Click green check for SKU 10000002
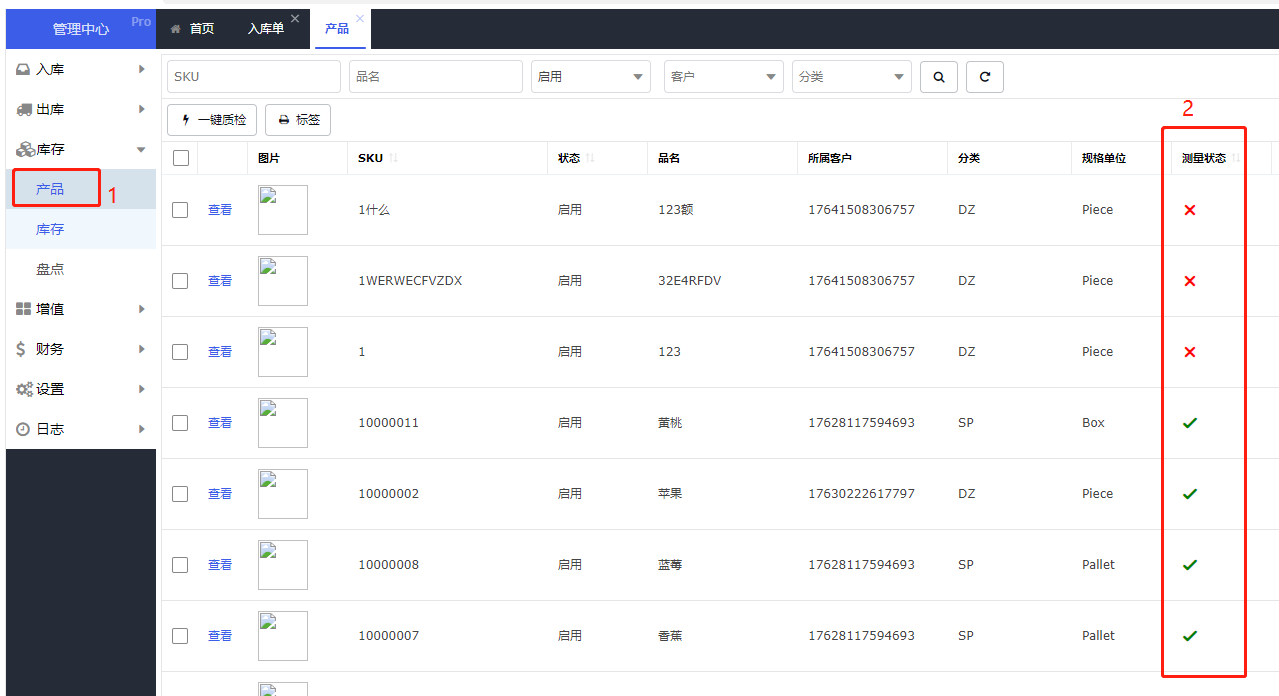Screen dimensions: 1279x696 tap(1190, 494)
